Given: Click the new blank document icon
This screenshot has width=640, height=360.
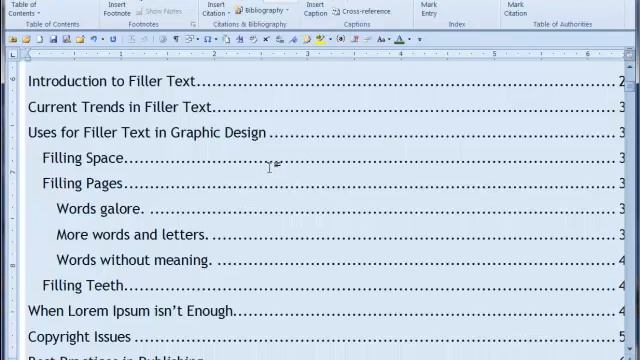Looking at the screenshot, I should click(40, 40).
